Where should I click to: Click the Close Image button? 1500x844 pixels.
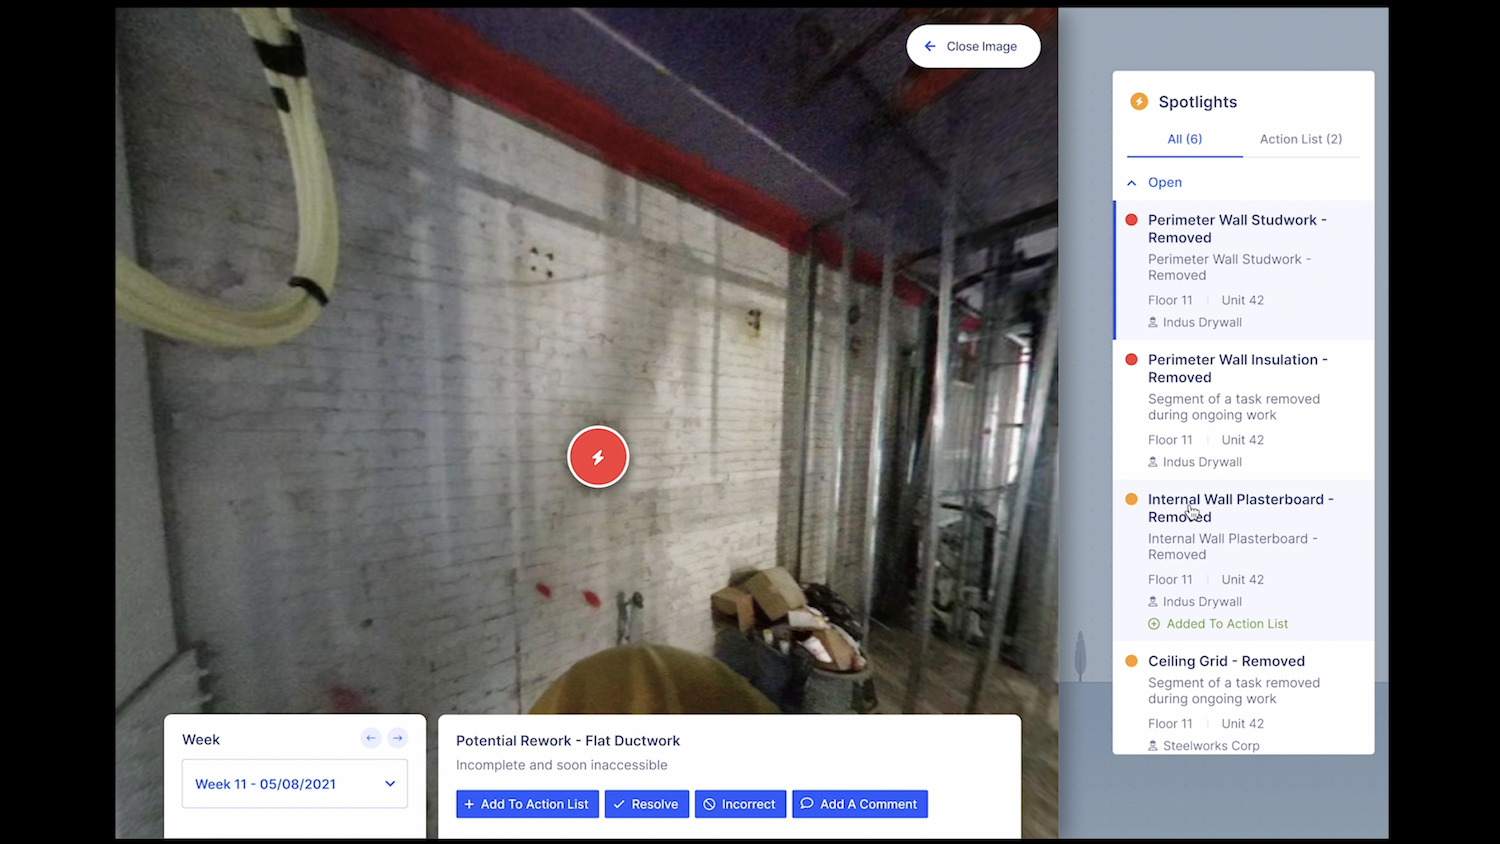point(973,45)
